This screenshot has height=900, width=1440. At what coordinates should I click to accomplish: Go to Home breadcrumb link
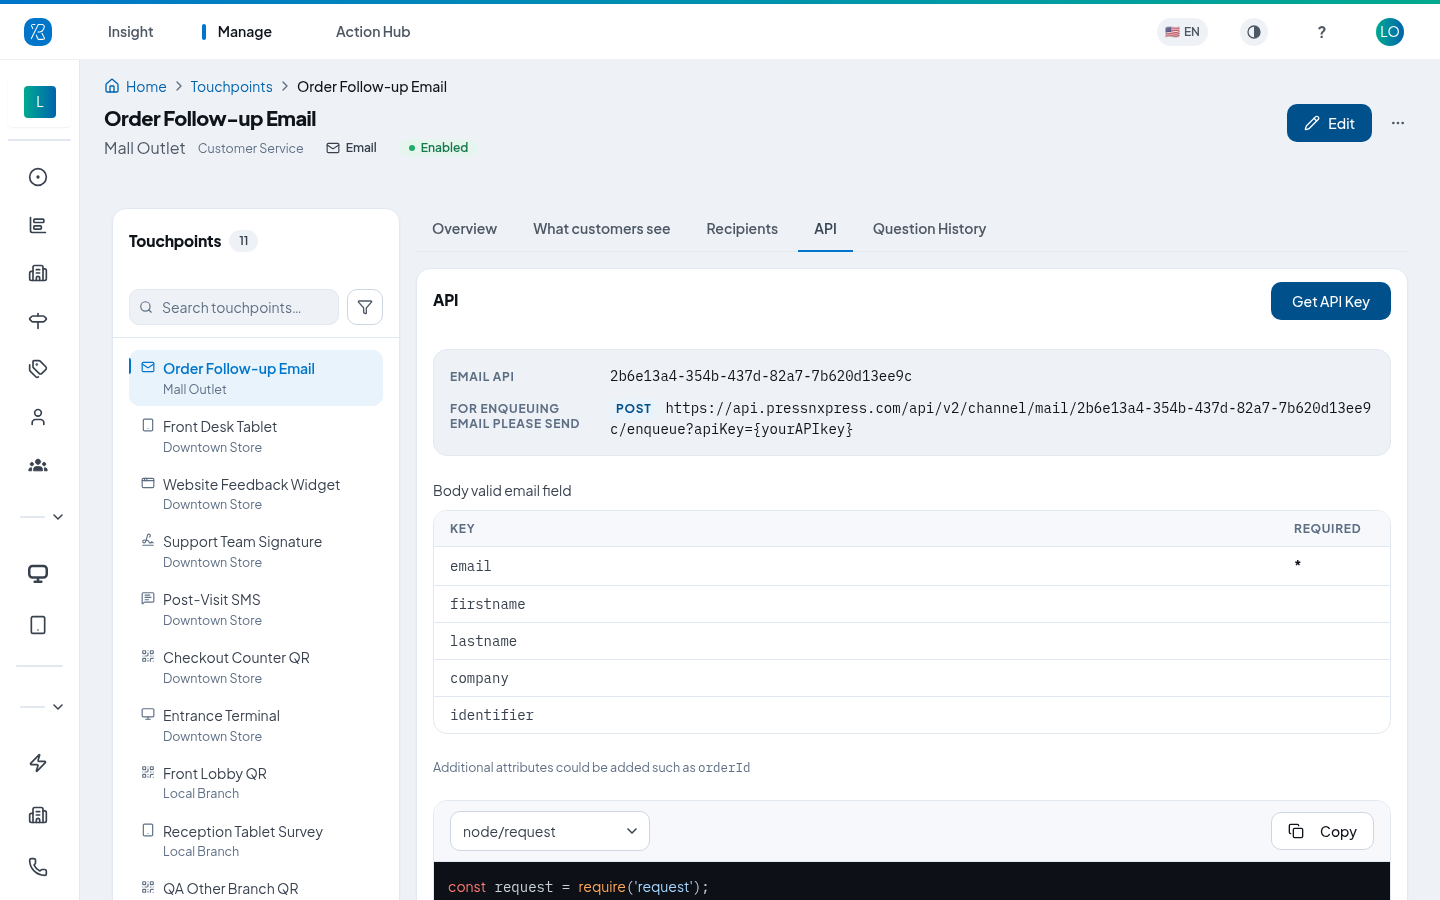pyautogui.click(x=146, y=87)
